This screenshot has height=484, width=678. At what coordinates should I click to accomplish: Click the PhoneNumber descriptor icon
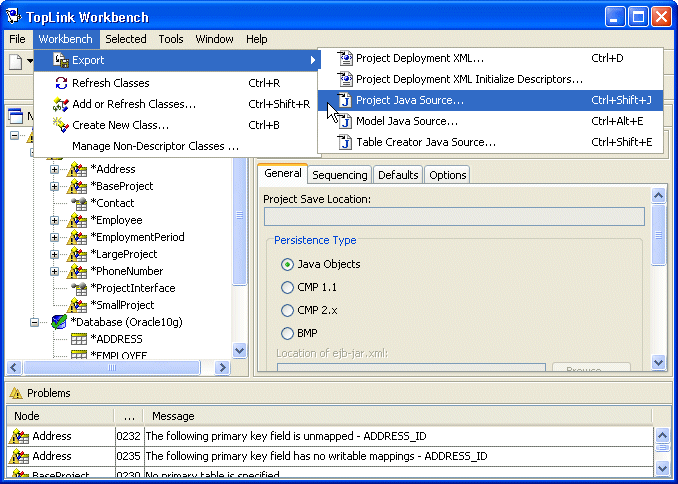(x=77, y=271)
